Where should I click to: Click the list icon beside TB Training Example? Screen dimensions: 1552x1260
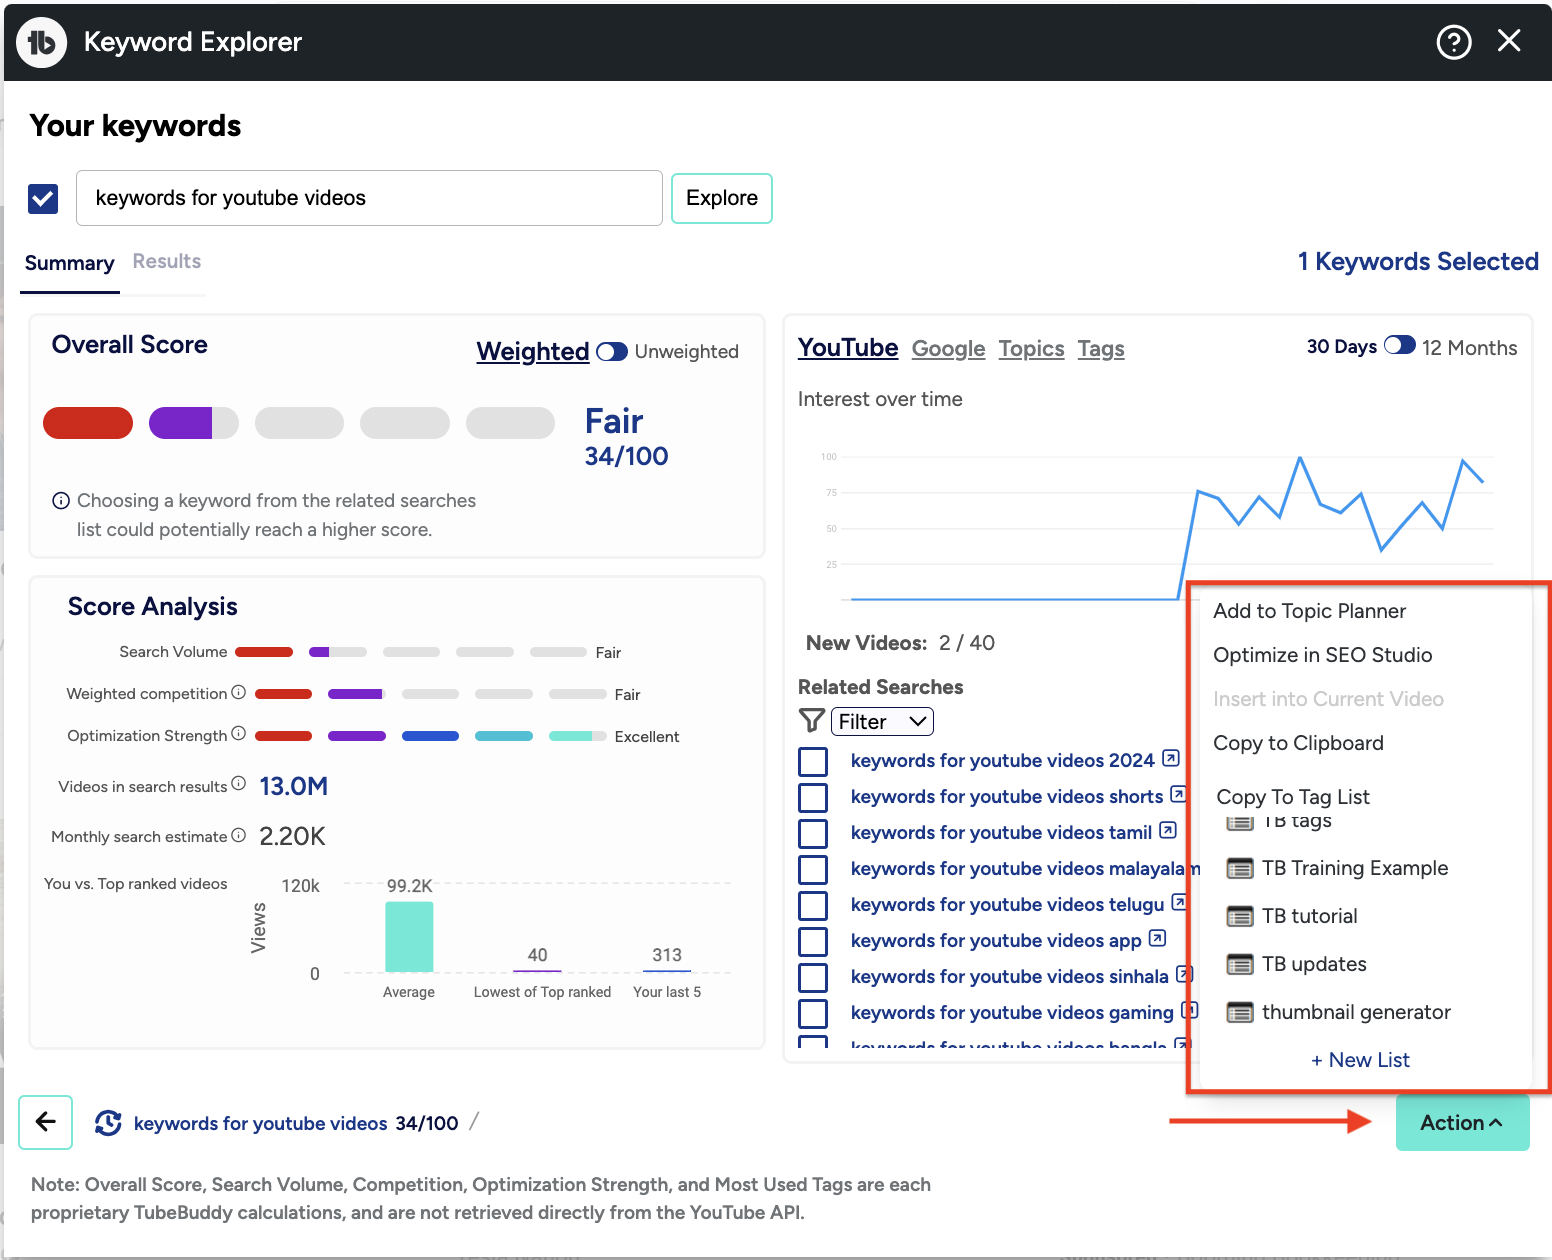tap(1240, 868)
